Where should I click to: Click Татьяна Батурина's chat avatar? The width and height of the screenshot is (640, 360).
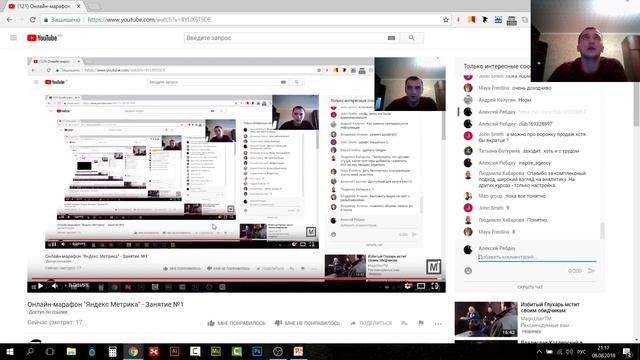coord(468,151)
